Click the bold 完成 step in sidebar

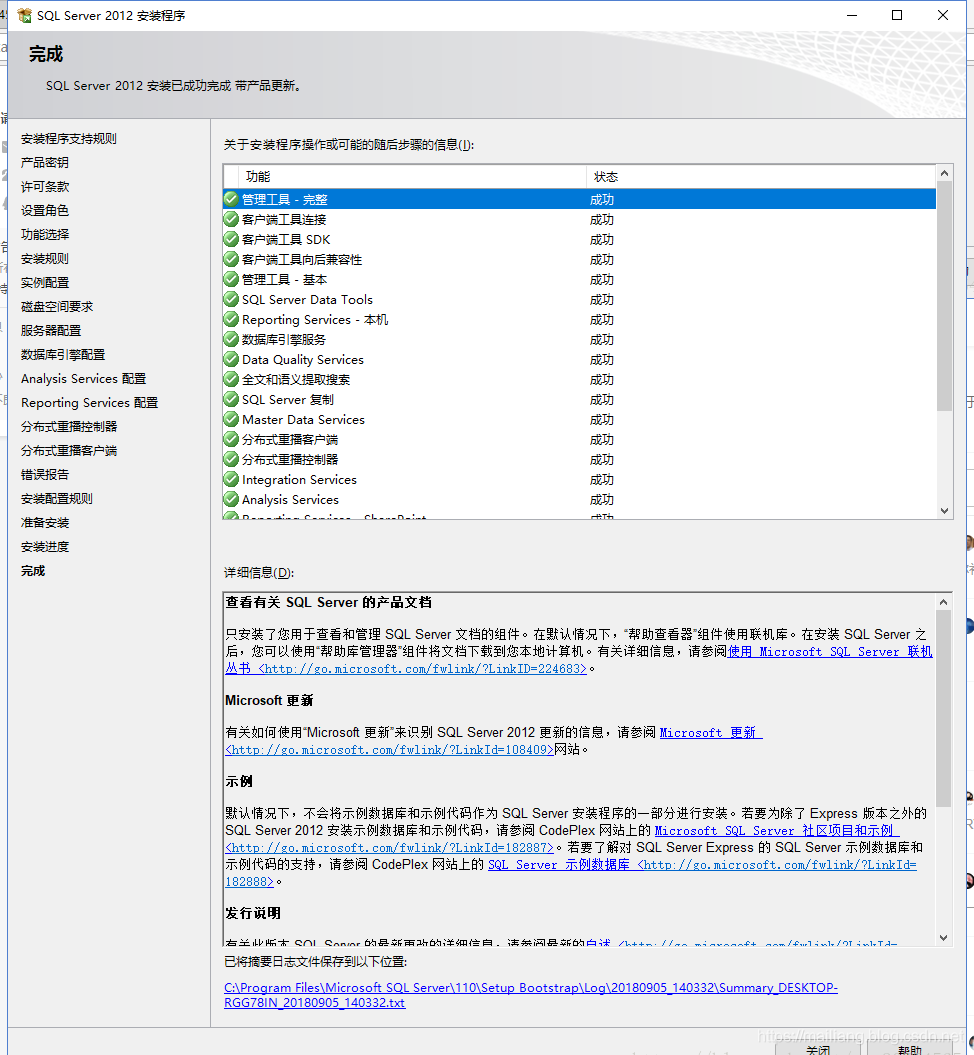[x=33, y=571]
